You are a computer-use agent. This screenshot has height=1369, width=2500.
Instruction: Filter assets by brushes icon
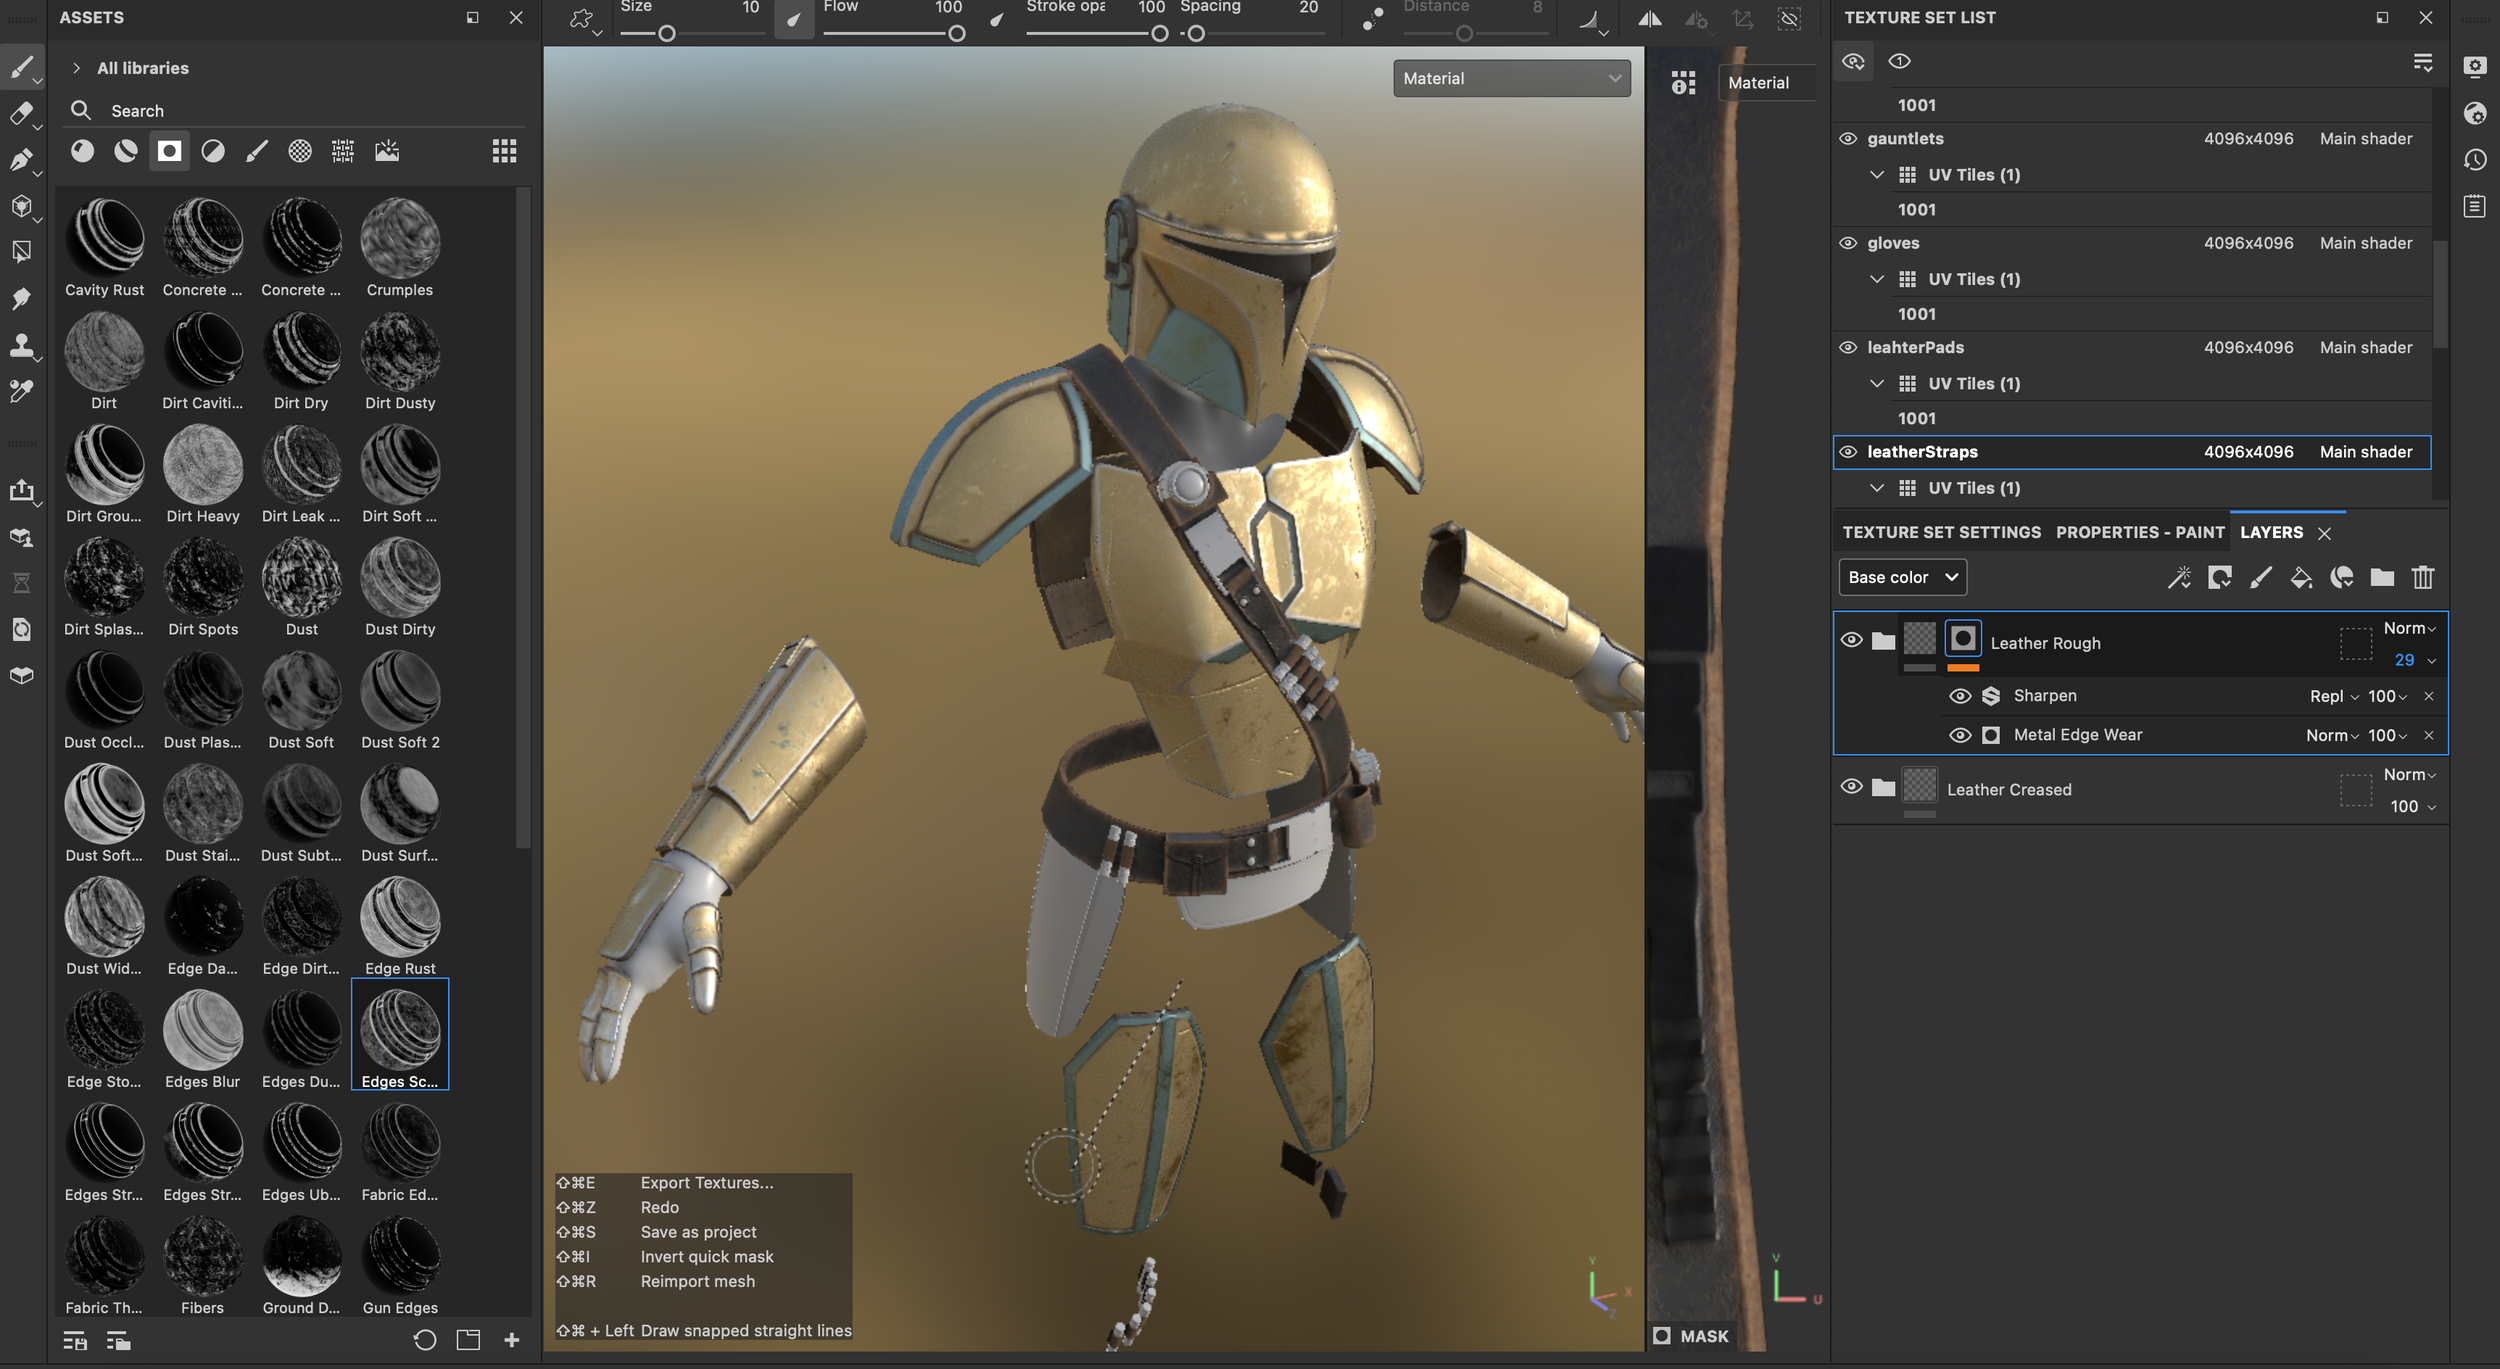(257, 151)
